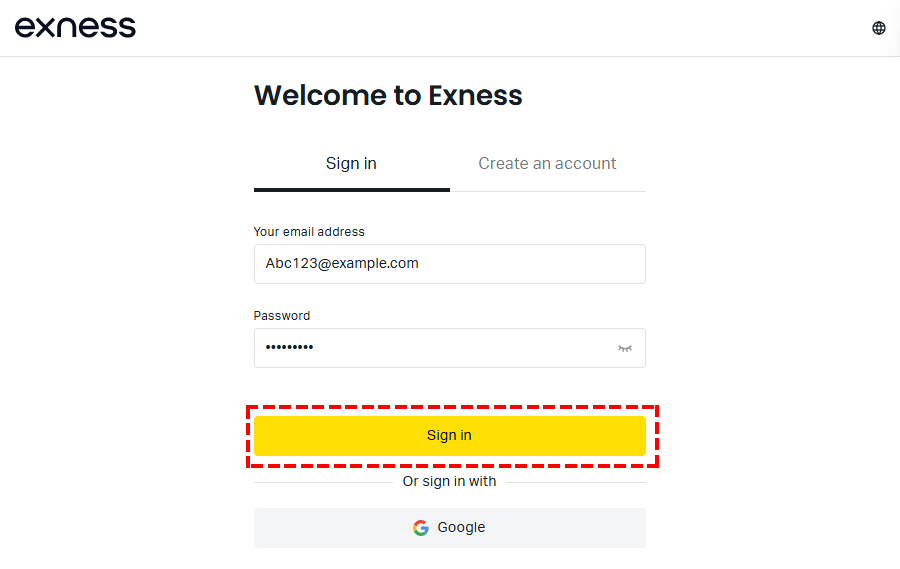Switch to the Create an account tab
Screen dimensions: 900x569
[547, 164]
